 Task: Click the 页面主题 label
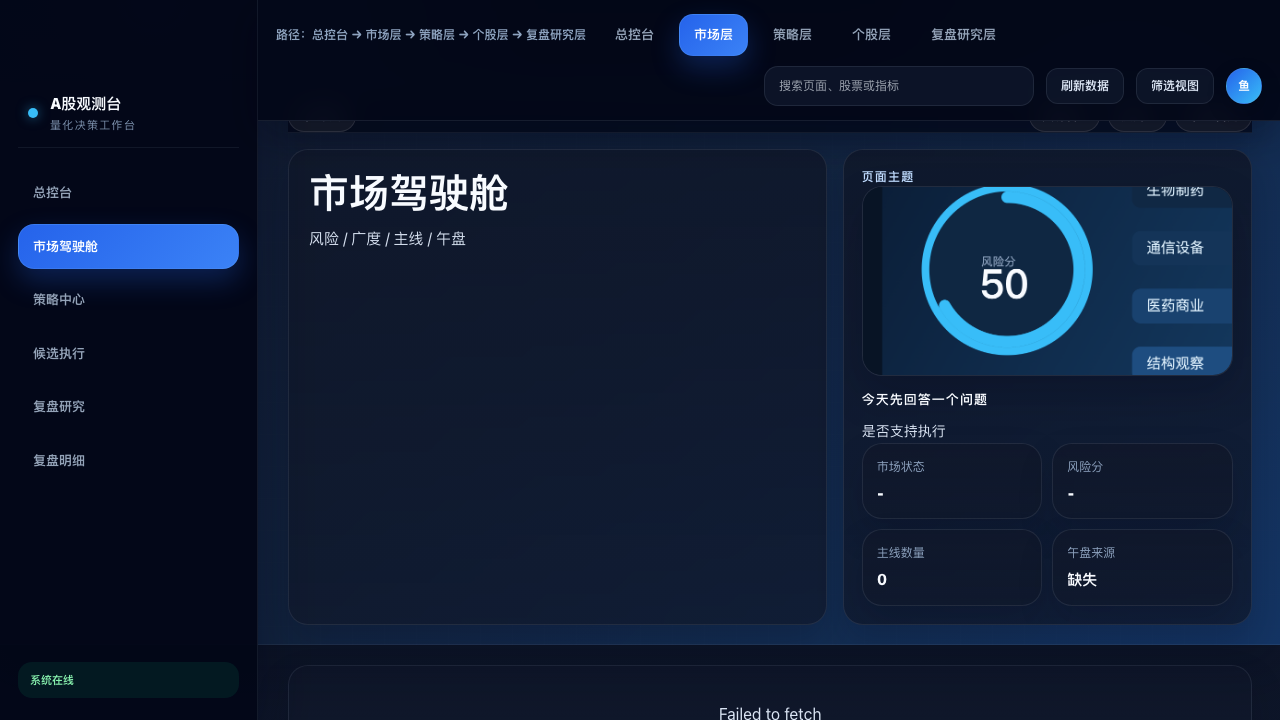(888, 176)
